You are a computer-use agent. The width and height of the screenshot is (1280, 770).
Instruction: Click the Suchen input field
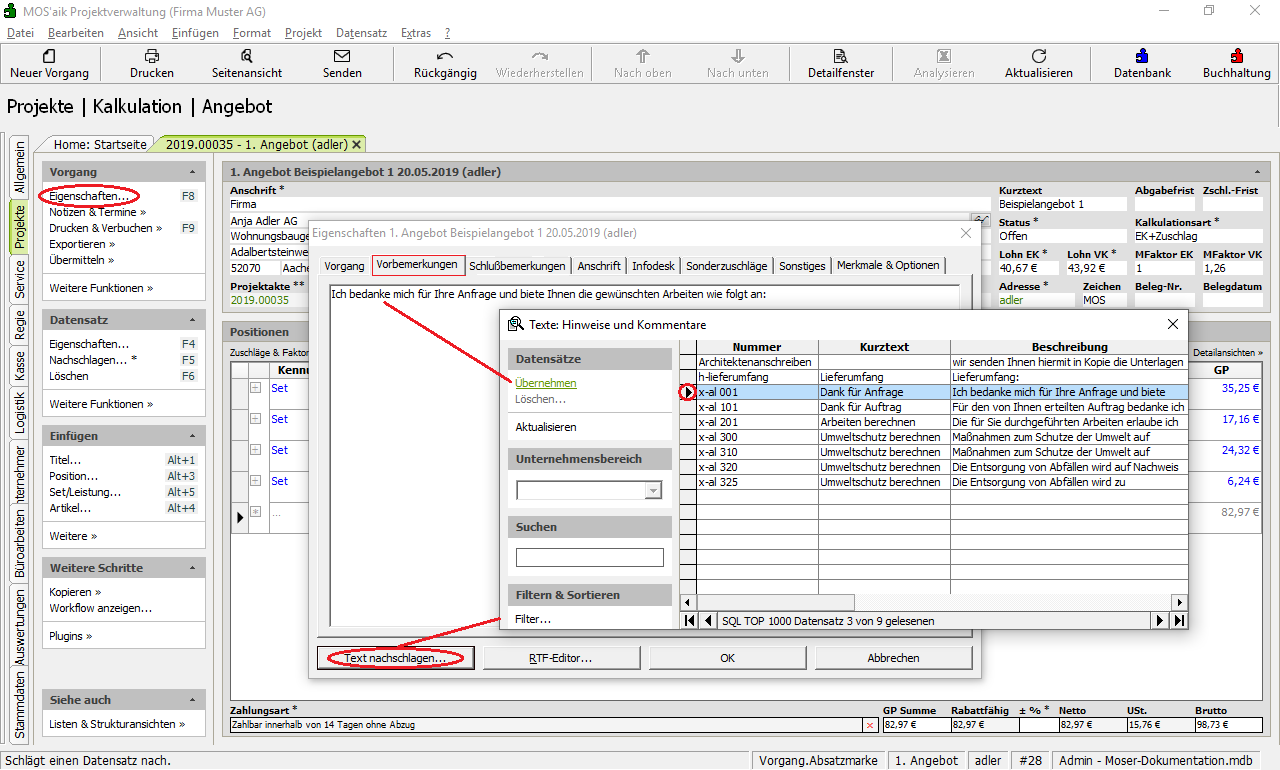click(589, 558)
